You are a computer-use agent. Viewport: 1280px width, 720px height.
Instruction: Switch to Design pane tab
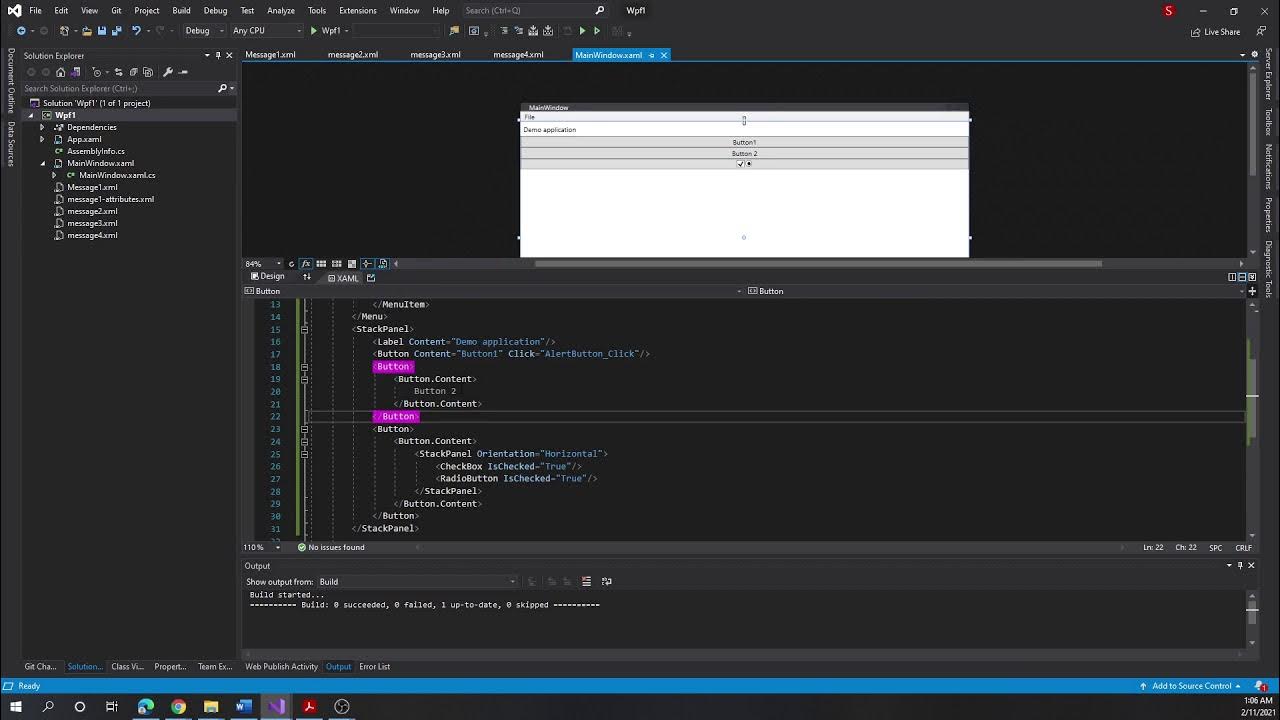(267, 276)
